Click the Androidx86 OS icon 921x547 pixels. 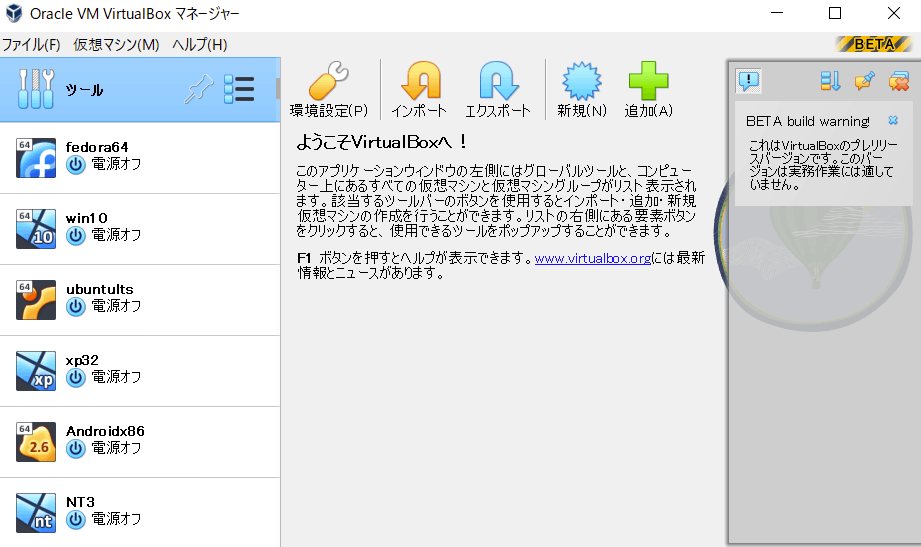pyautogui.click(x=36, y=442)
